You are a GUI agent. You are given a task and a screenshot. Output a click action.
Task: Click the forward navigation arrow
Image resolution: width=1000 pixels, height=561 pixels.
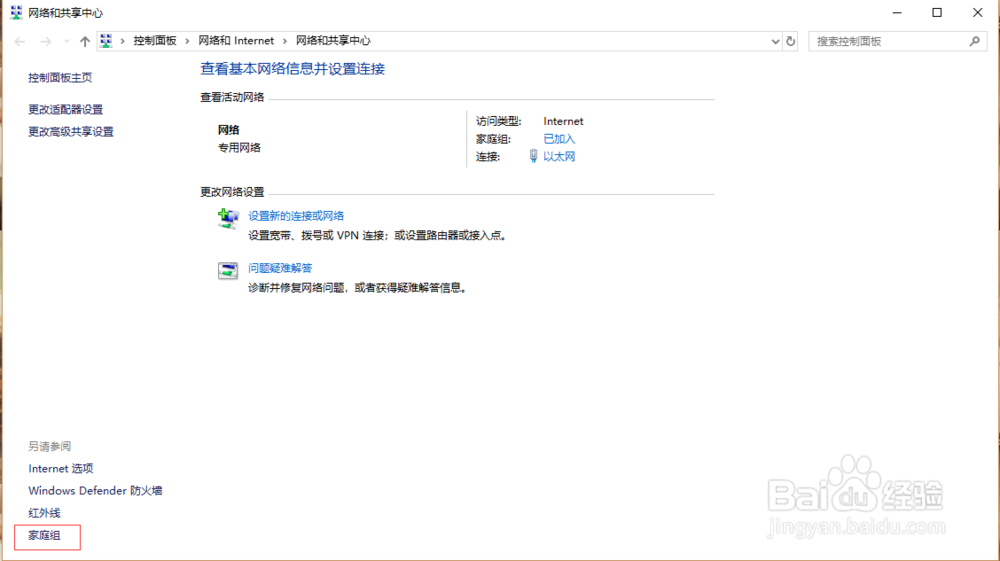[x=45, y=41]
